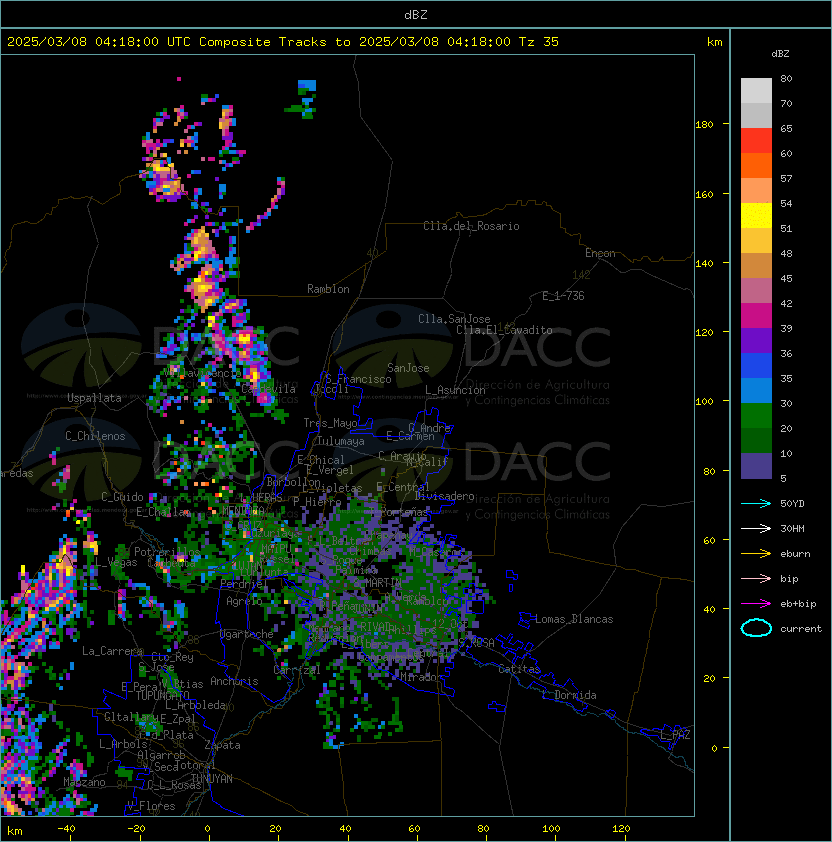This screenshot has width=832, height=842.
Task: Click the La_Carrera map label
Action: point(112,651)
